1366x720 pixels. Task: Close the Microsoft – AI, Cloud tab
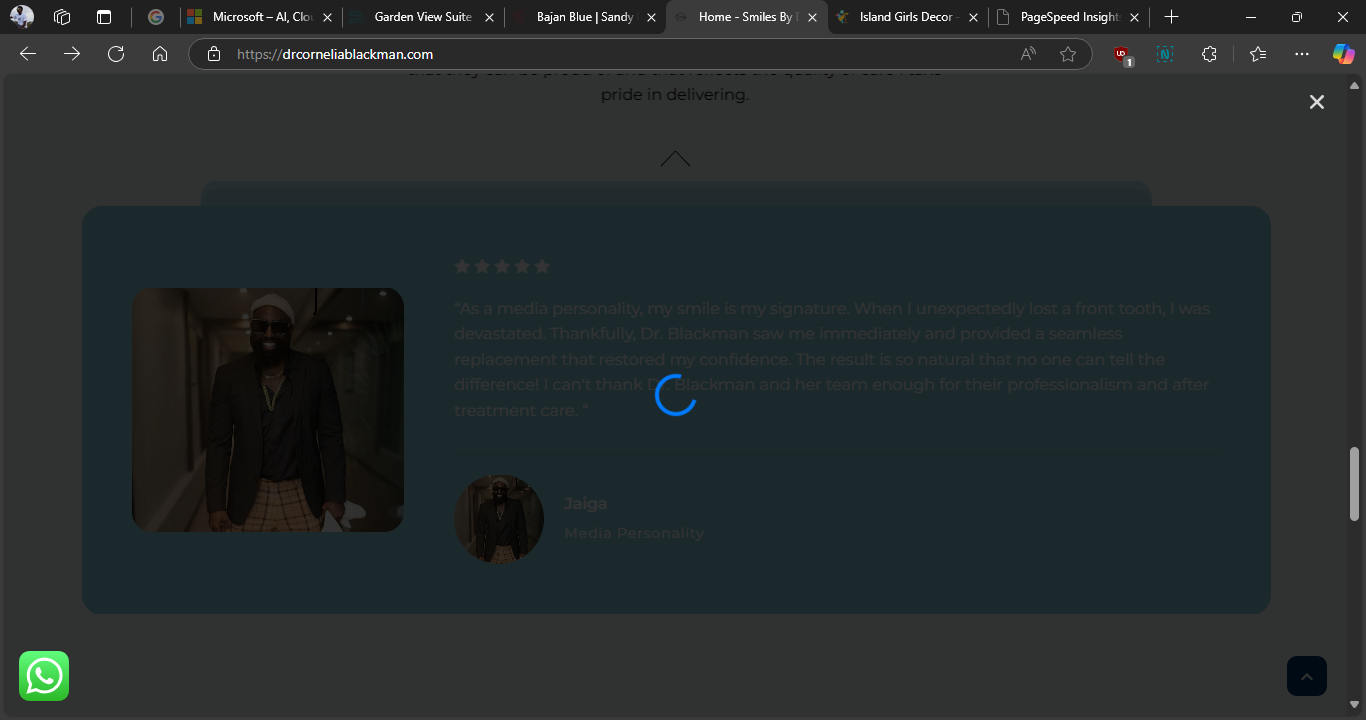(327, 17)
